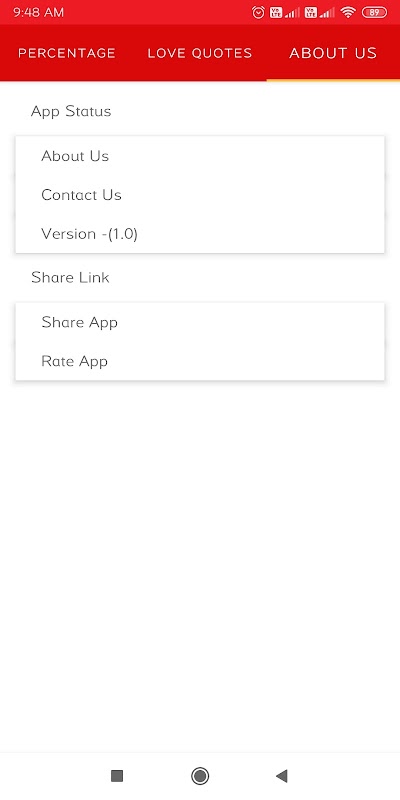Tap the second SIM signal bars icon
Viewport: 400px width, 800px height.
(328, 13)
